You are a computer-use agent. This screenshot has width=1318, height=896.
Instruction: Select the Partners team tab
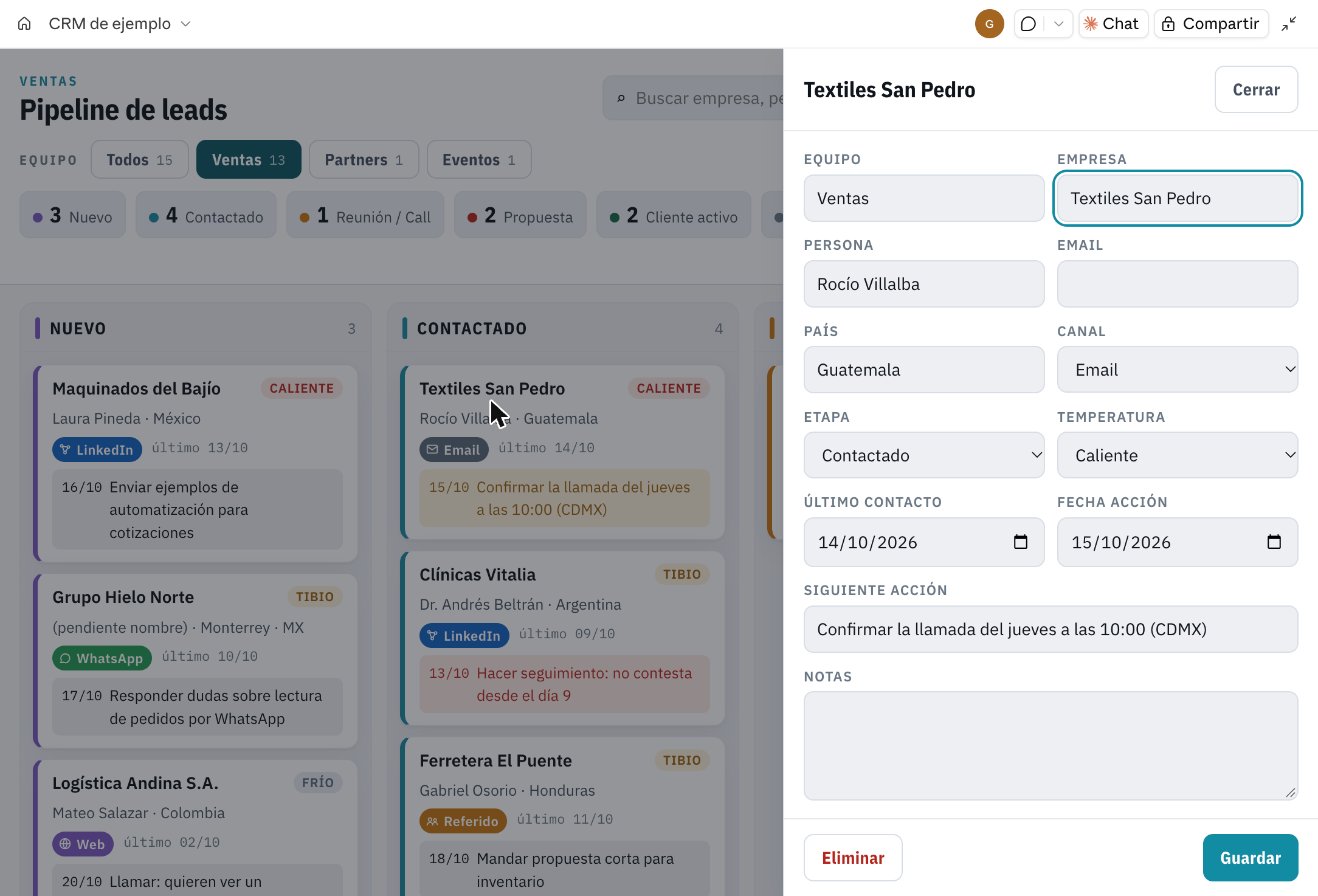point(364,159)
